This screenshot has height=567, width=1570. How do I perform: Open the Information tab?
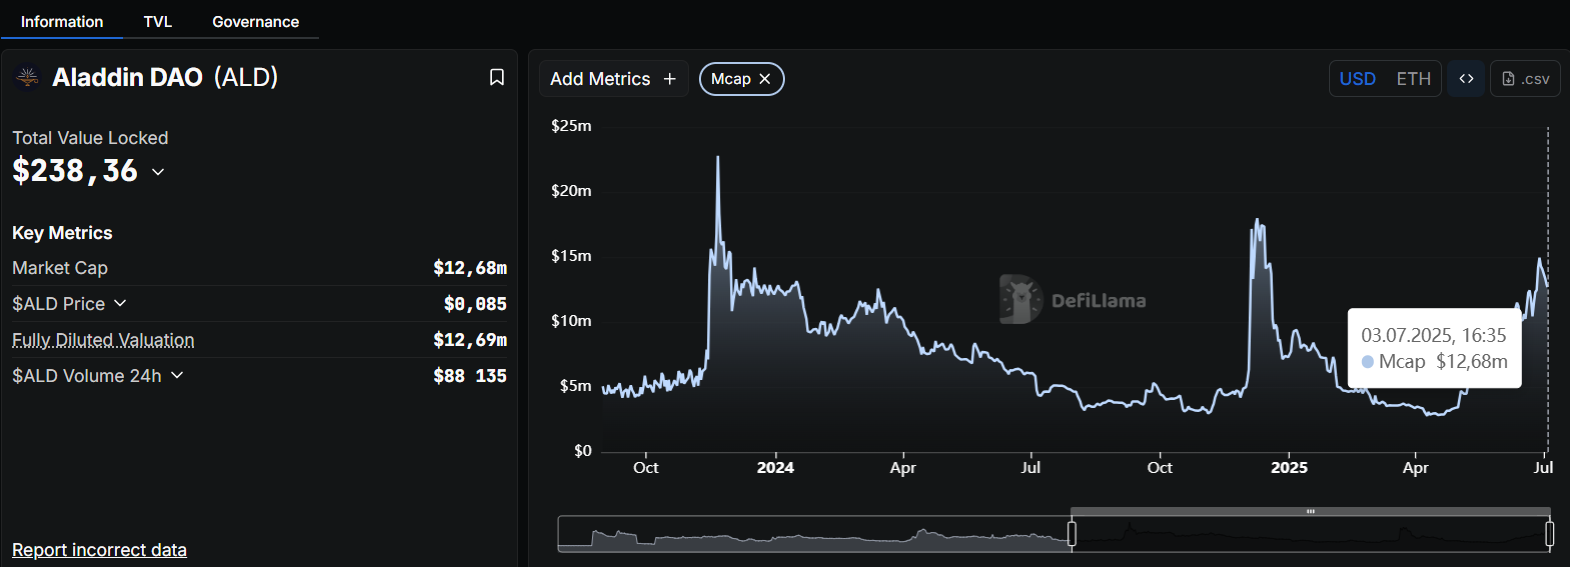pyautogui.click(x=62, y=21)
